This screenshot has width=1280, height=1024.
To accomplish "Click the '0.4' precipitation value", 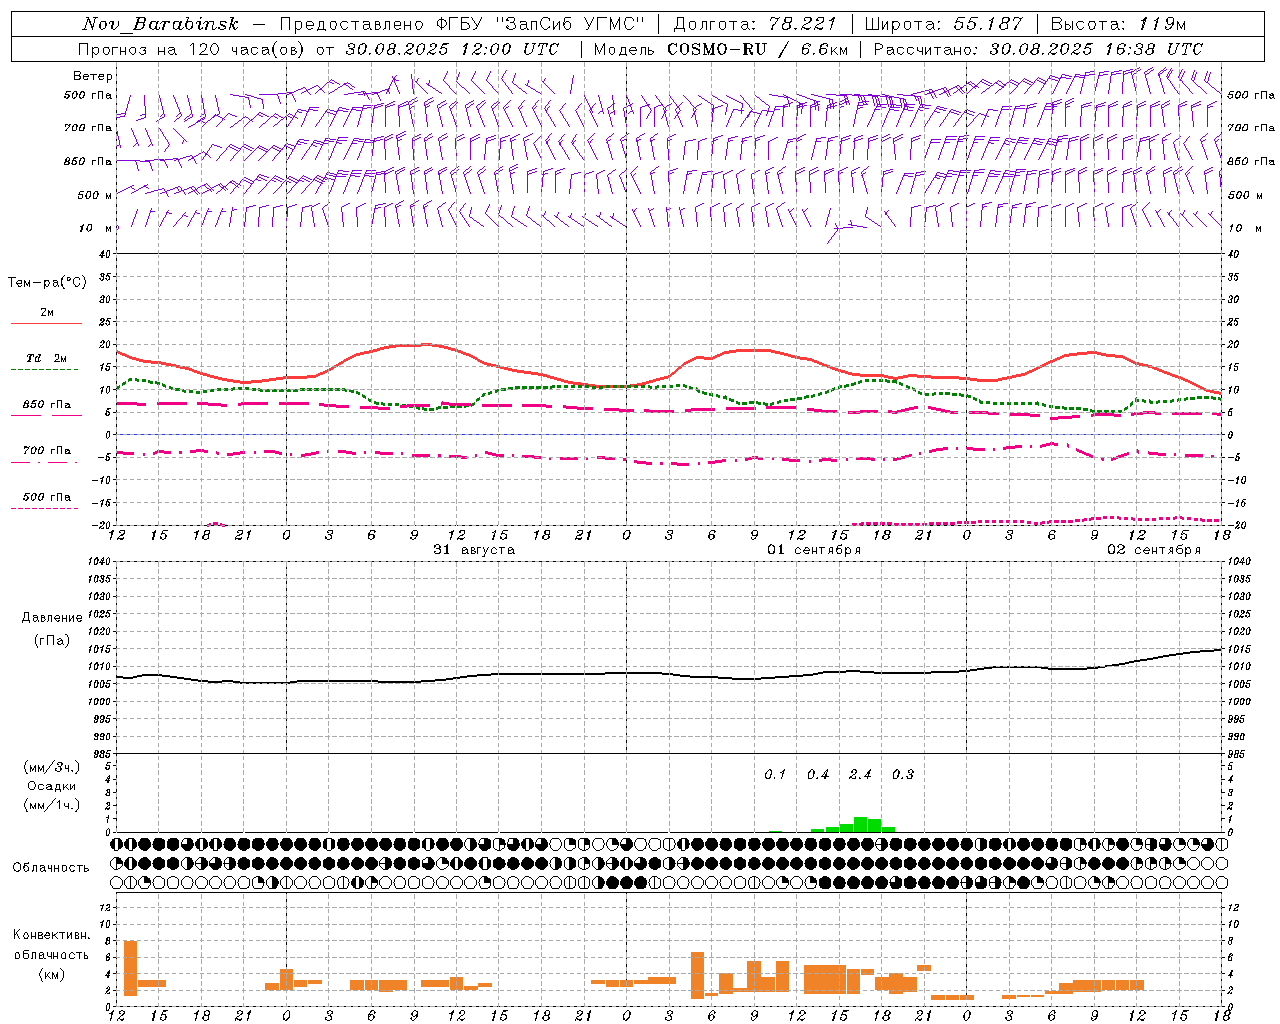I will point(818,774).
